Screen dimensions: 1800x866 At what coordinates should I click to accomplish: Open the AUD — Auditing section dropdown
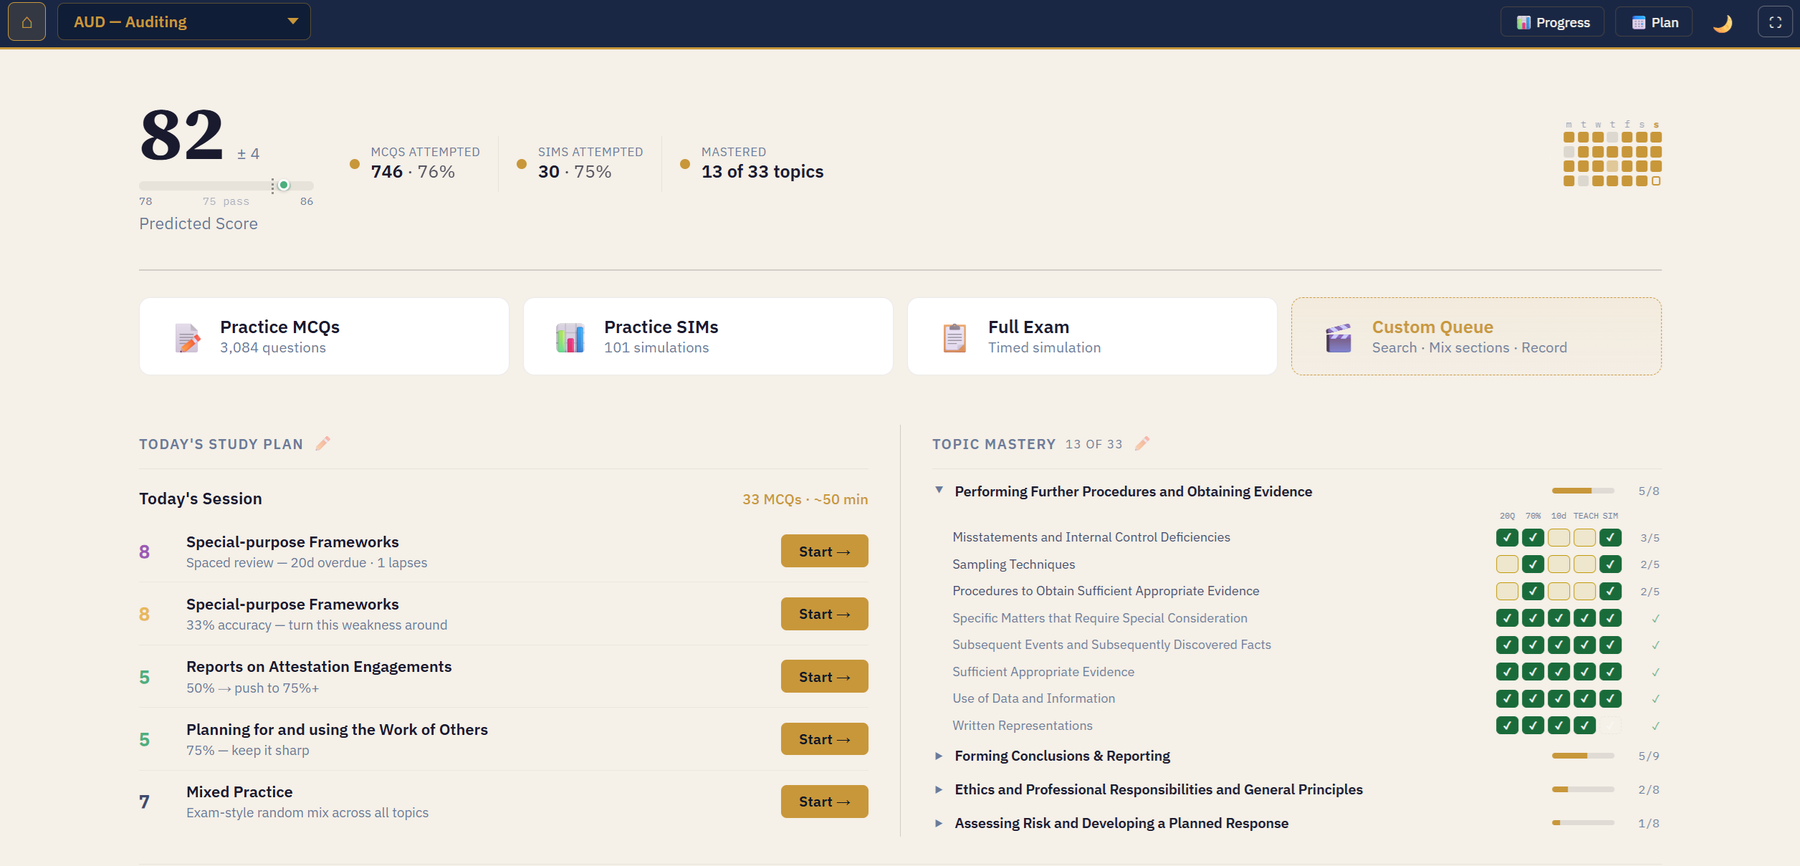point(184,22)
